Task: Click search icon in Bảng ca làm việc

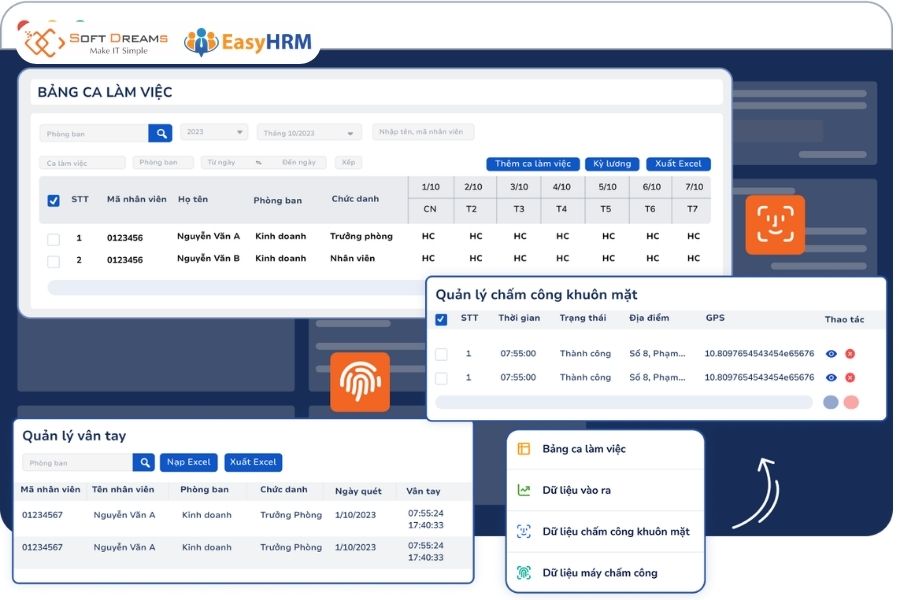Action: pyautogui.click(x=160, y=133)
